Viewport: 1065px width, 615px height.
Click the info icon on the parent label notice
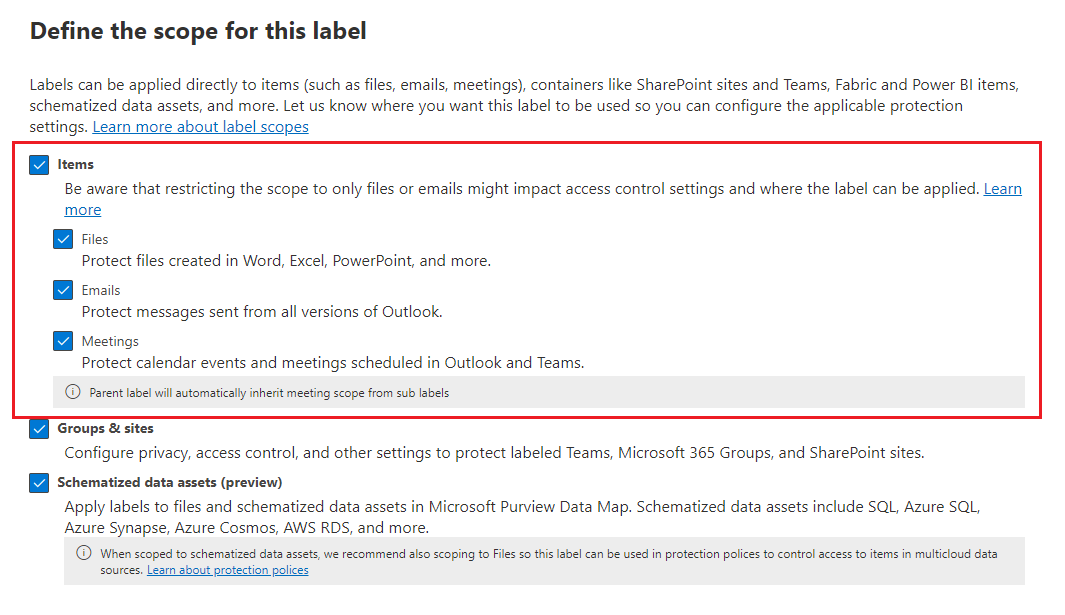click(x=77, y=392)
